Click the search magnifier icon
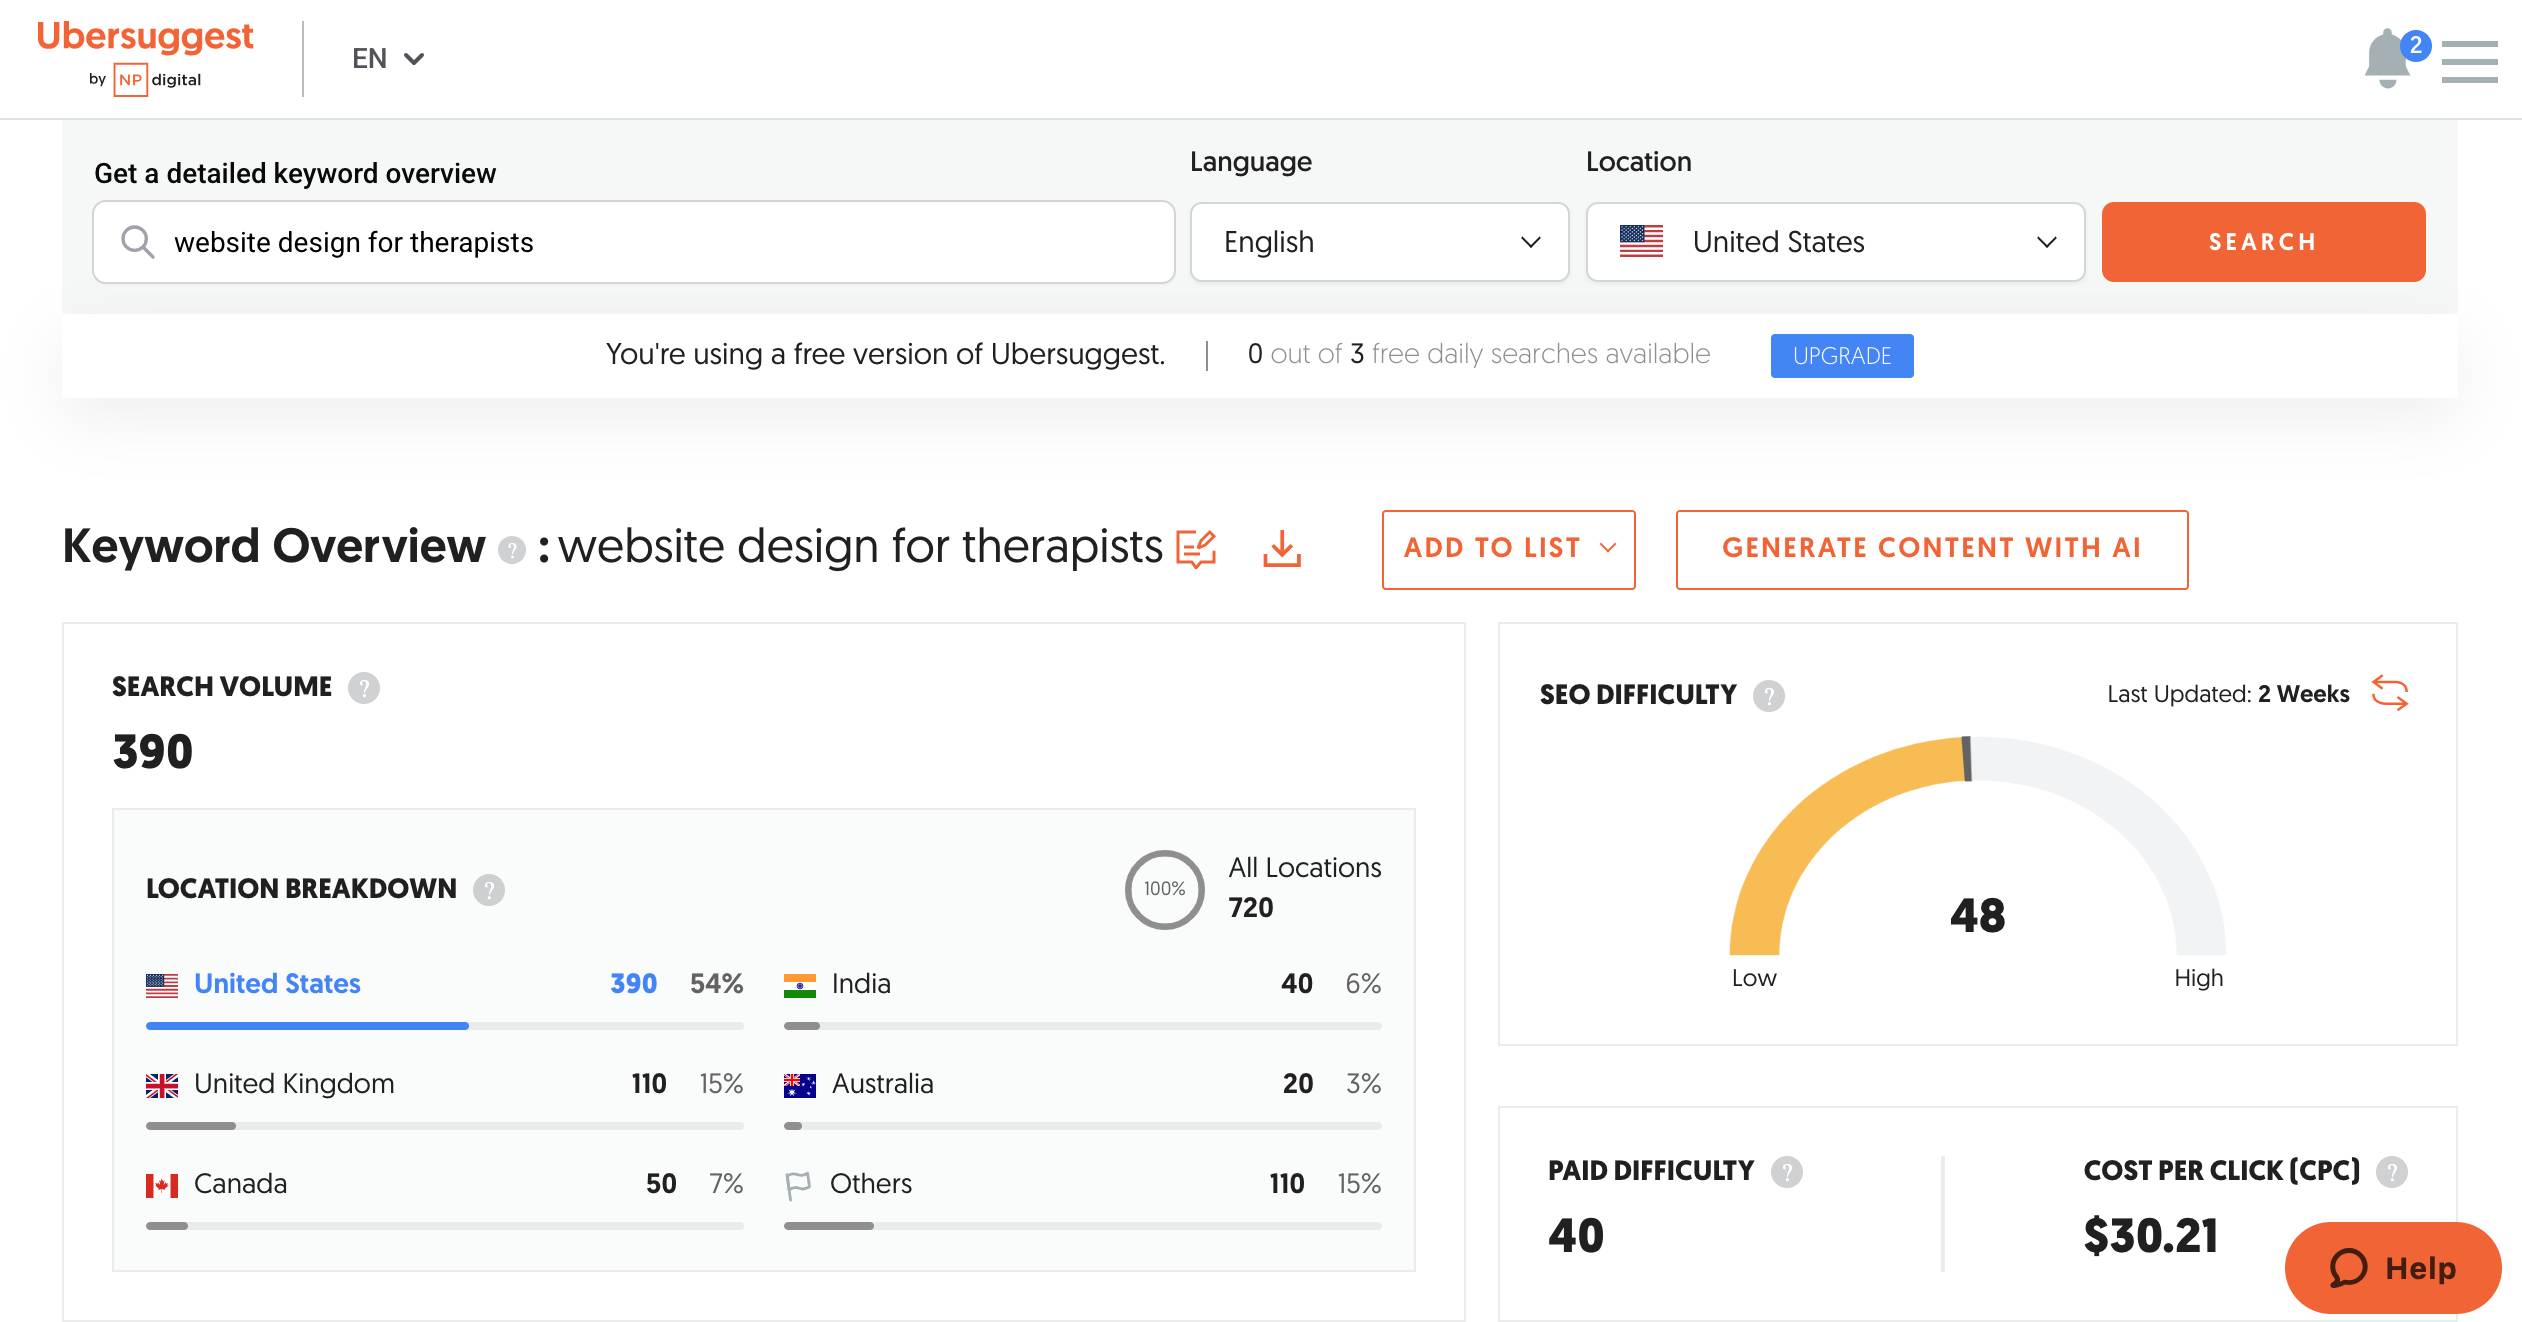2522x1322 pixels. 137,242
